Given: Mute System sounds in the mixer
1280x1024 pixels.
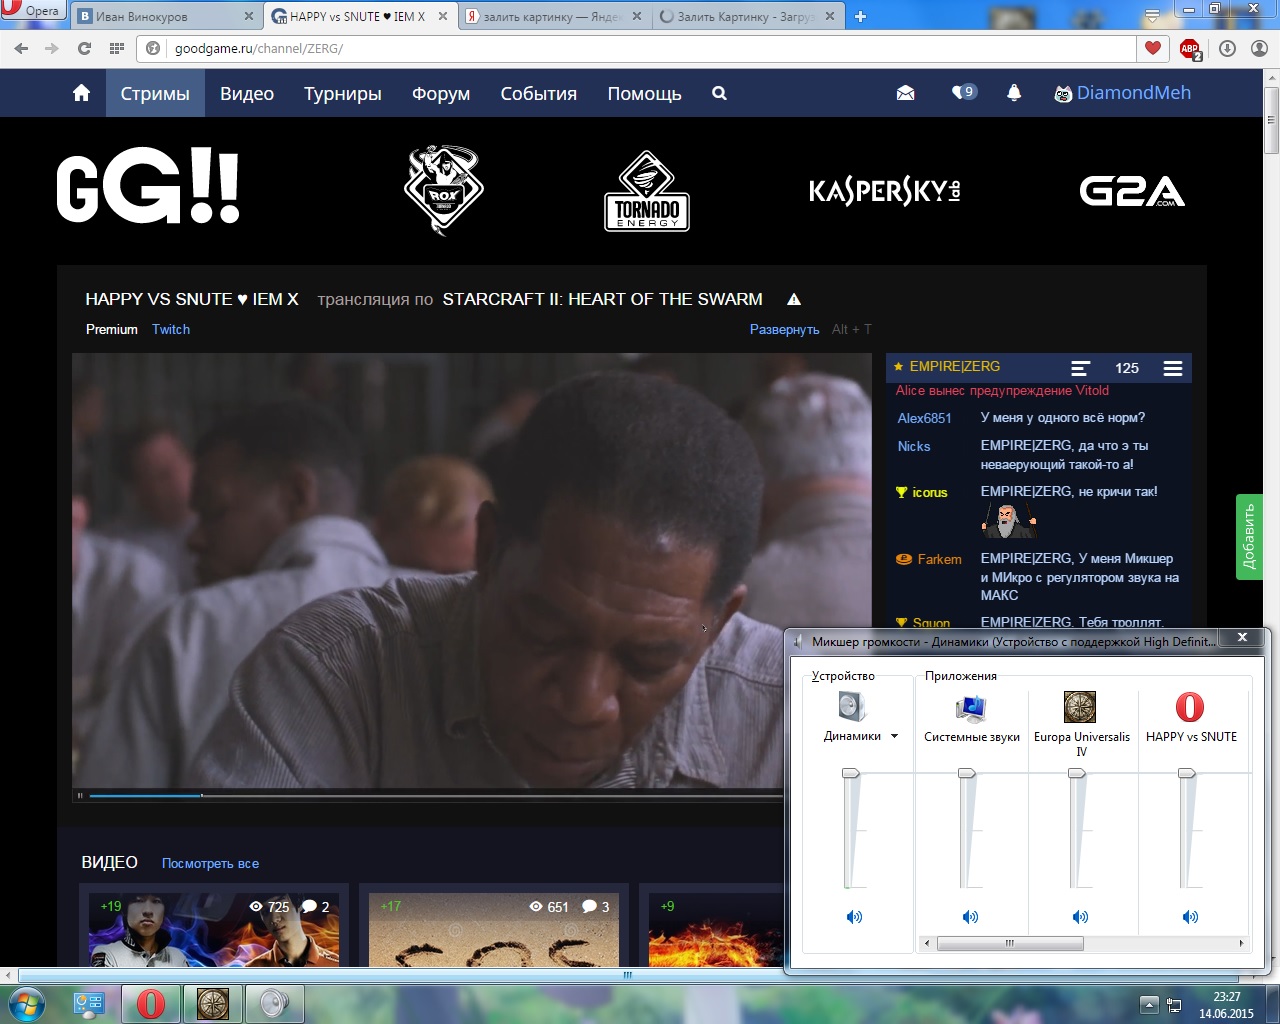Looking at the screenshot, I should click(x=970, y=916).
